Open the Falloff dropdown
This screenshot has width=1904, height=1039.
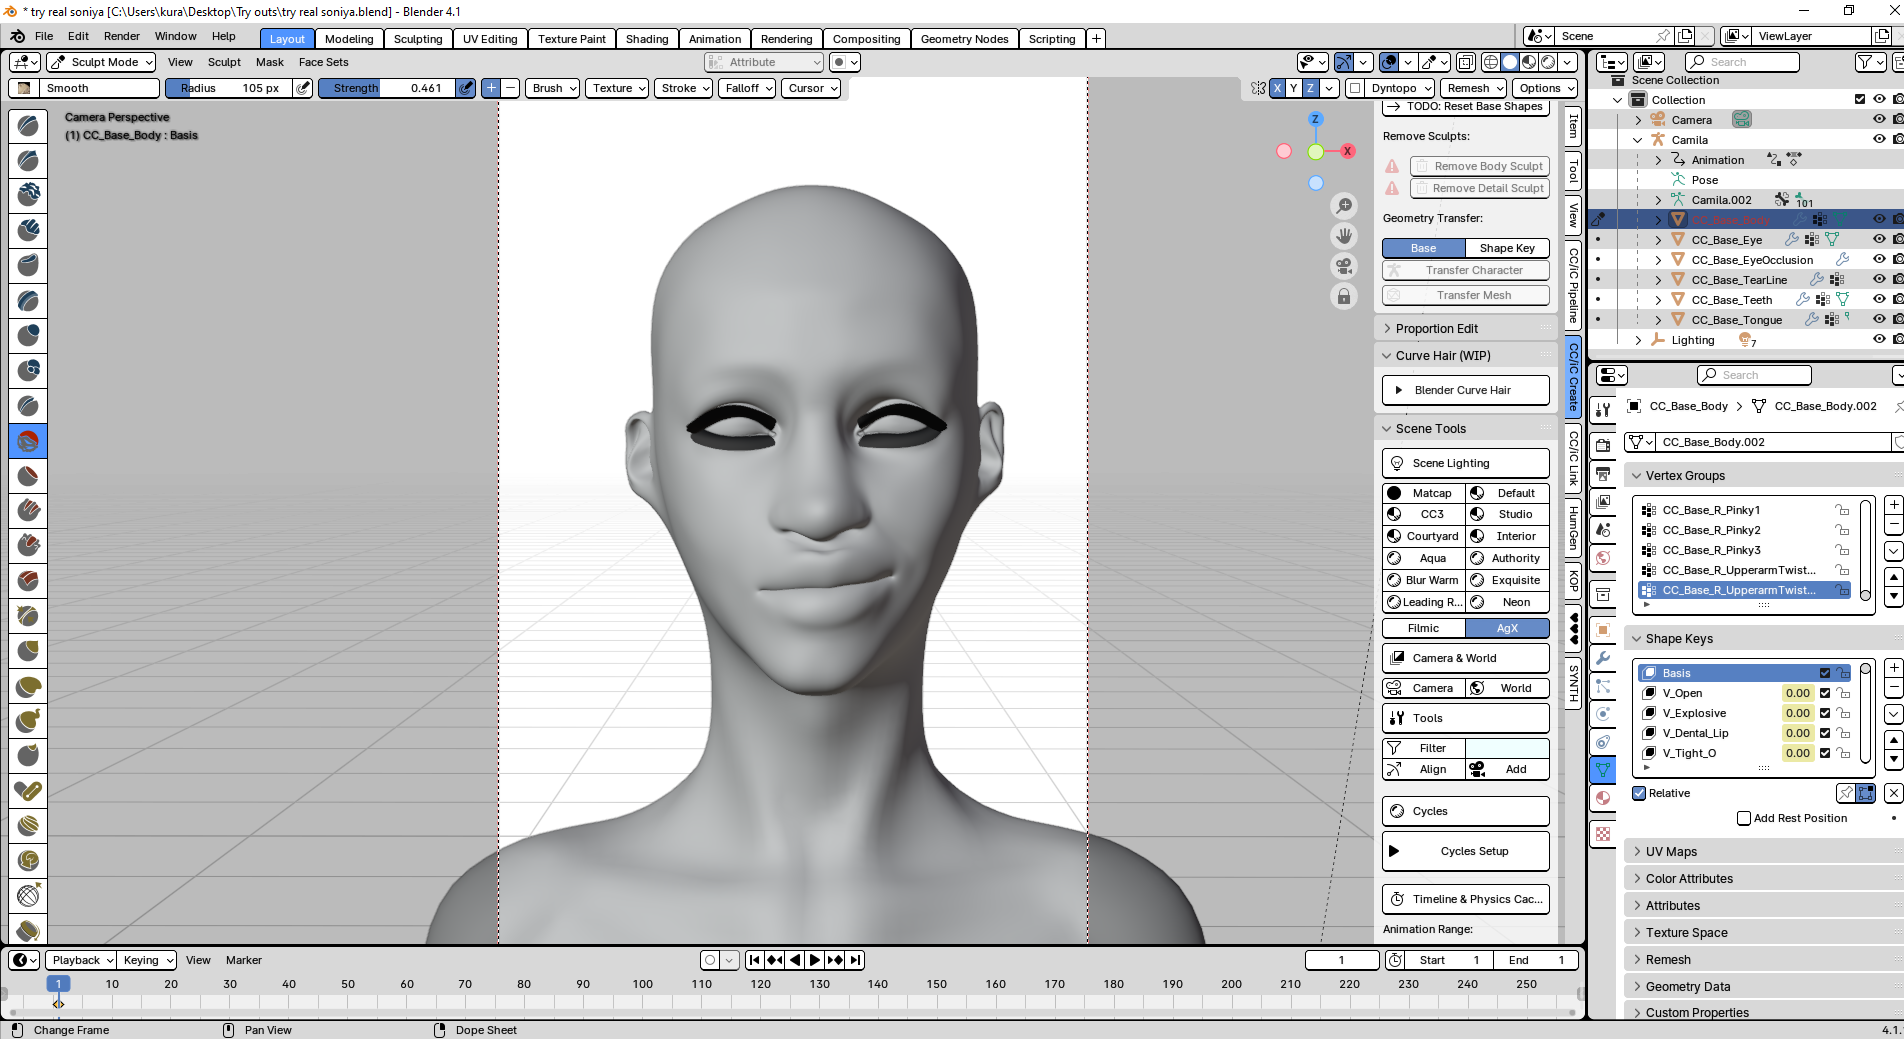[x=747, y=88]
